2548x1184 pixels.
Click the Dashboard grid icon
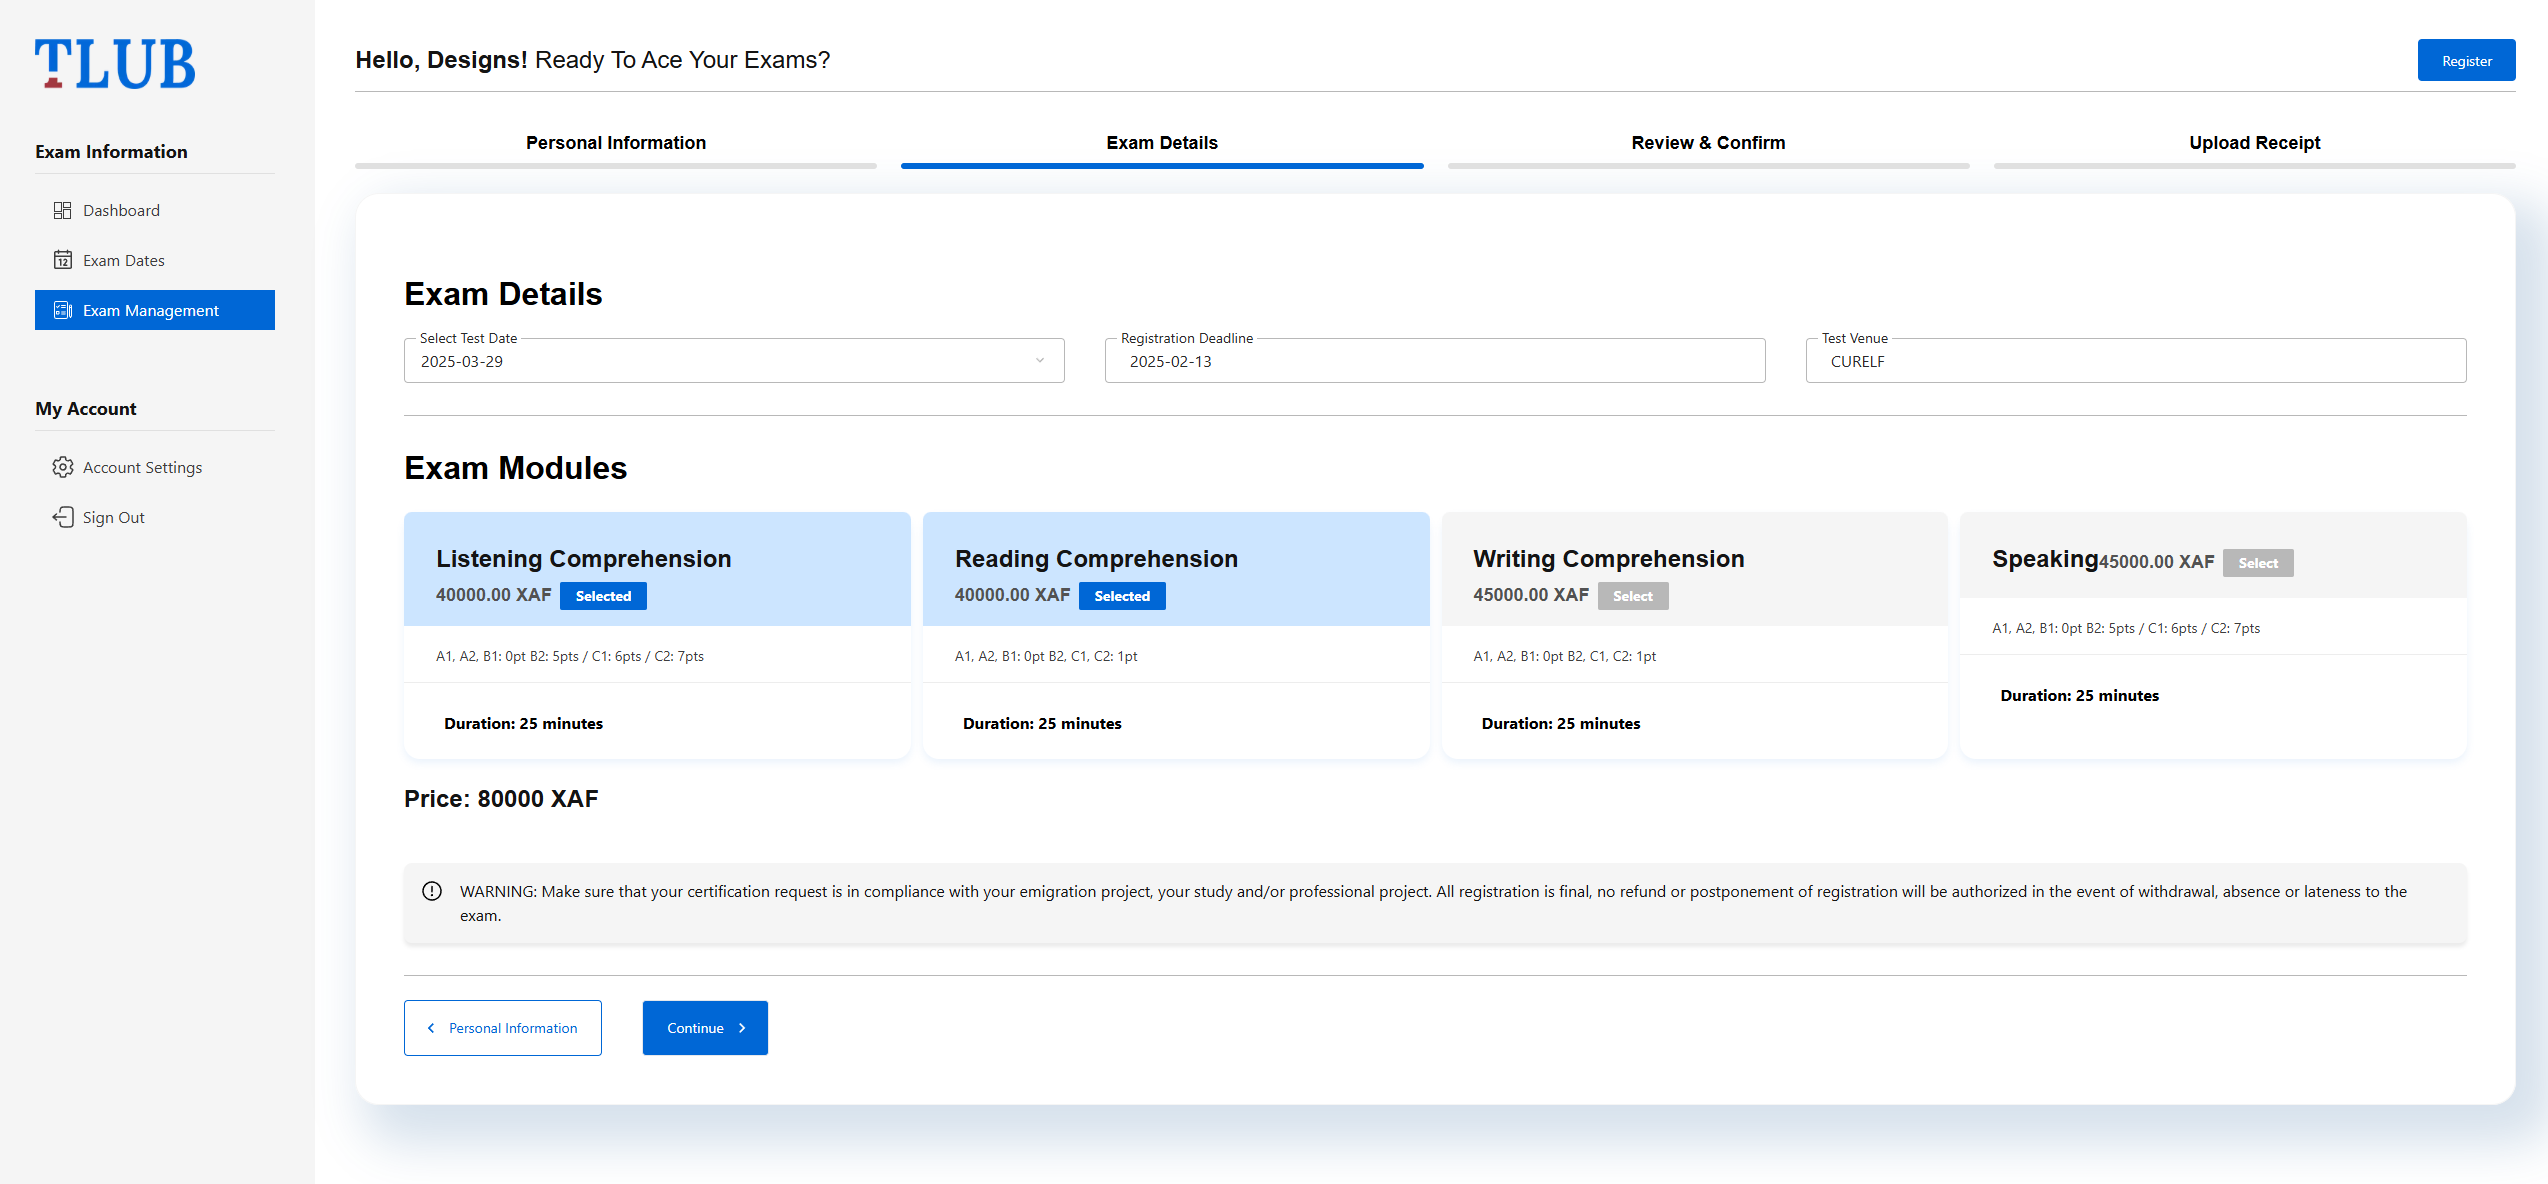click(x=62, y=210)
